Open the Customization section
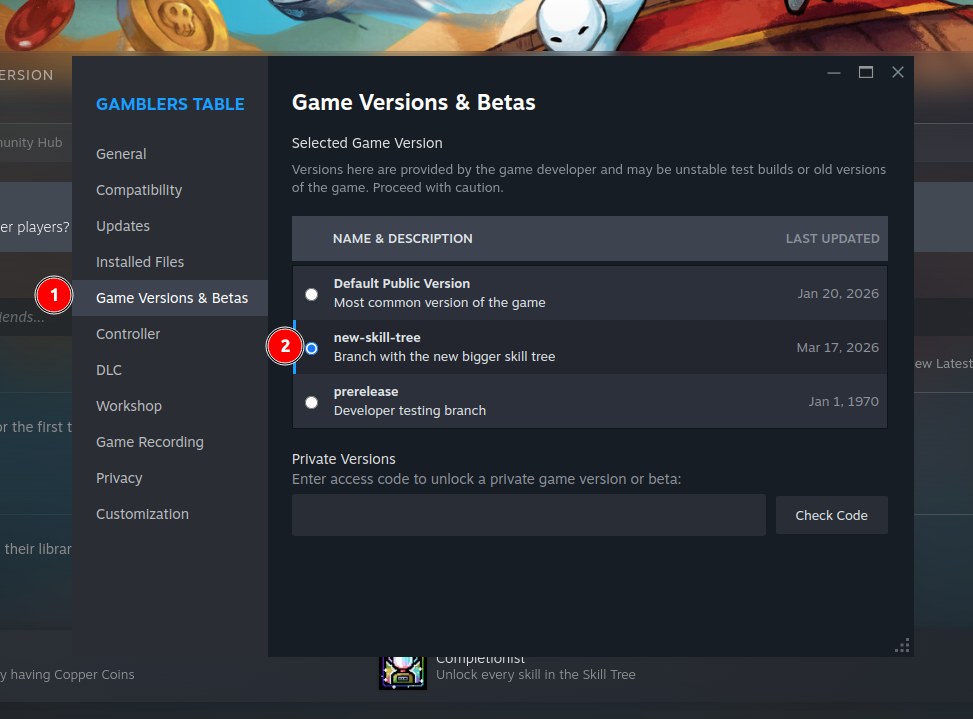The width and height of the screenshot is (973, 719). 142,514
